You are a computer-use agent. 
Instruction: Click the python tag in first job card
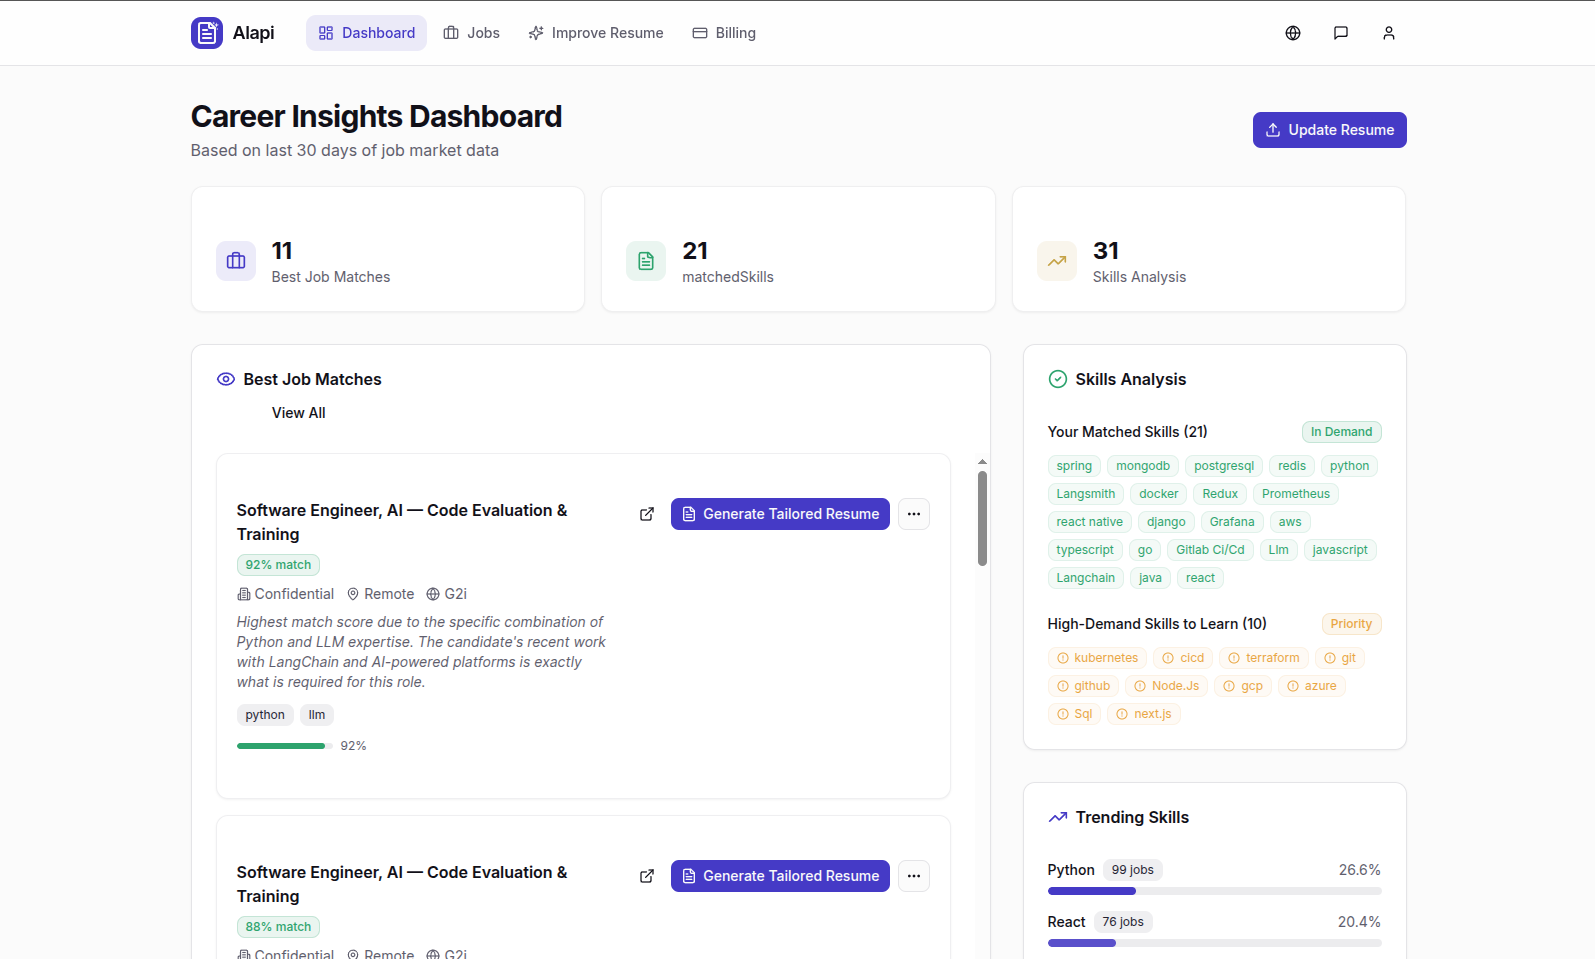(x=265, y=715)
